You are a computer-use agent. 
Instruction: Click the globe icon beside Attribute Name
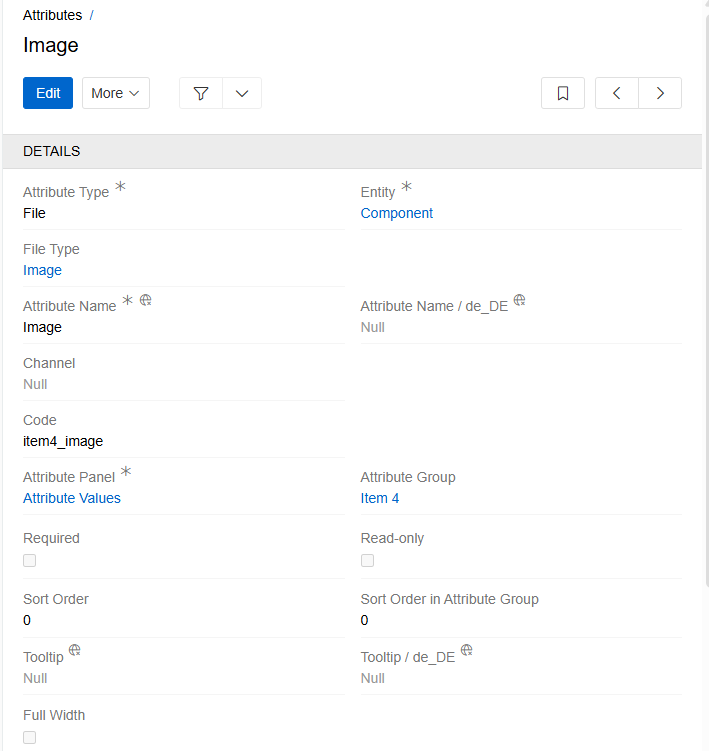click(x=146, y=300)
